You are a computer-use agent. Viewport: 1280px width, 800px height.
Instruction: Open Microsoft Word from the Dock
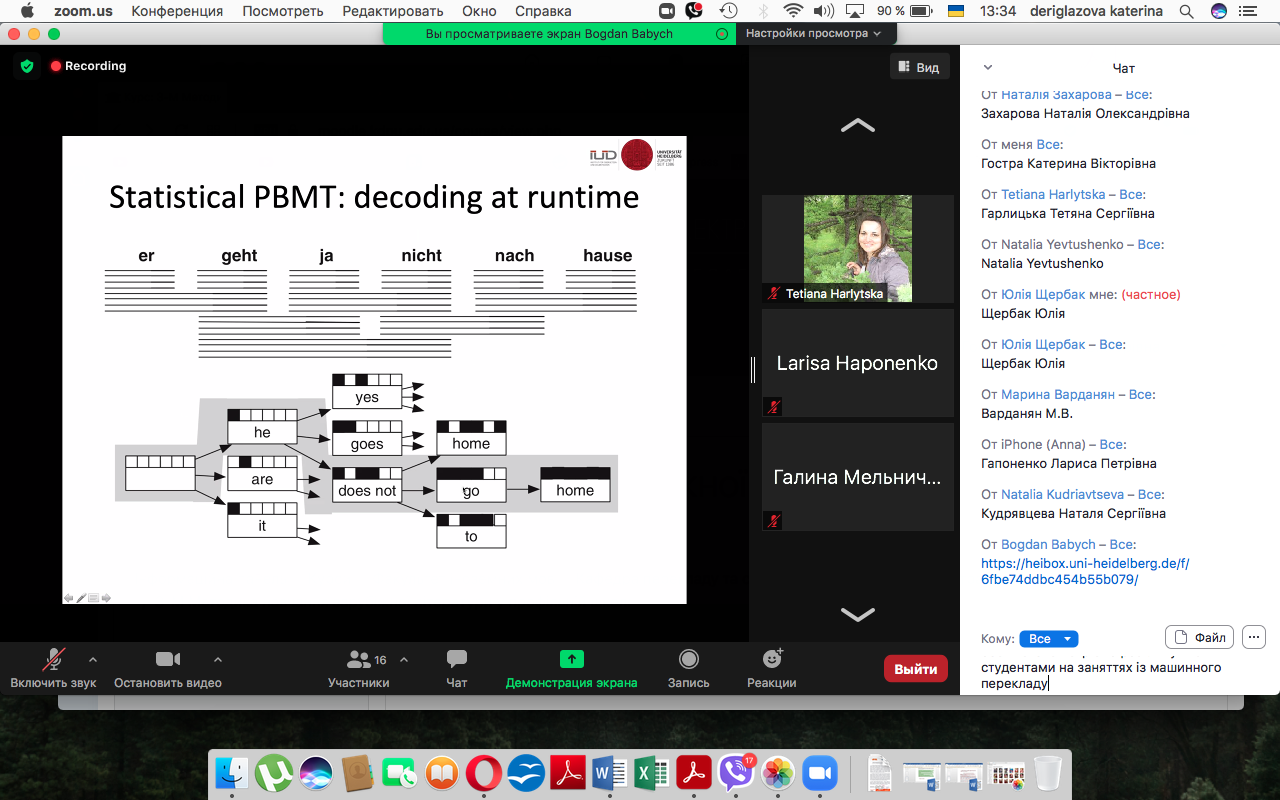609,773
